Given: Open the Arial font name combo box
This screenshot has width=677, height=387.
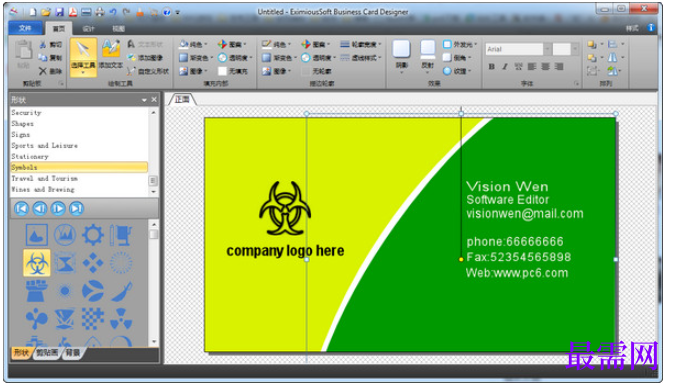Looking at the screenshot, I should (x=518, y=49).
